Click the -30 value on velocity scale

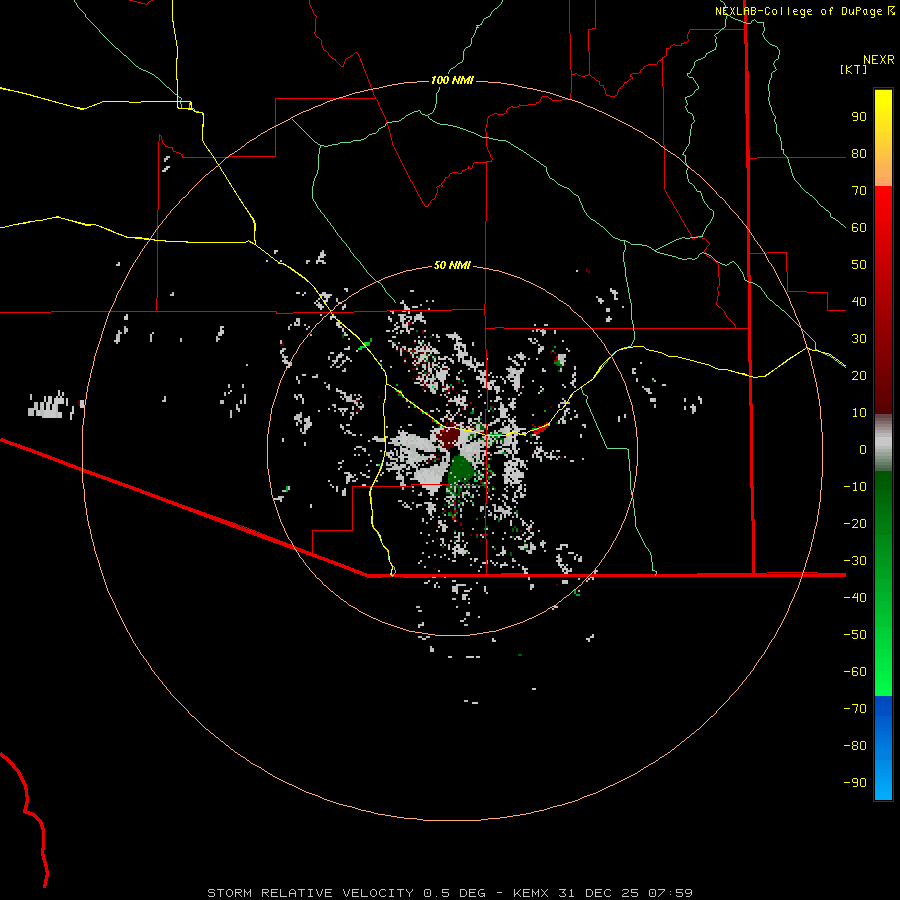click(855, 561)
